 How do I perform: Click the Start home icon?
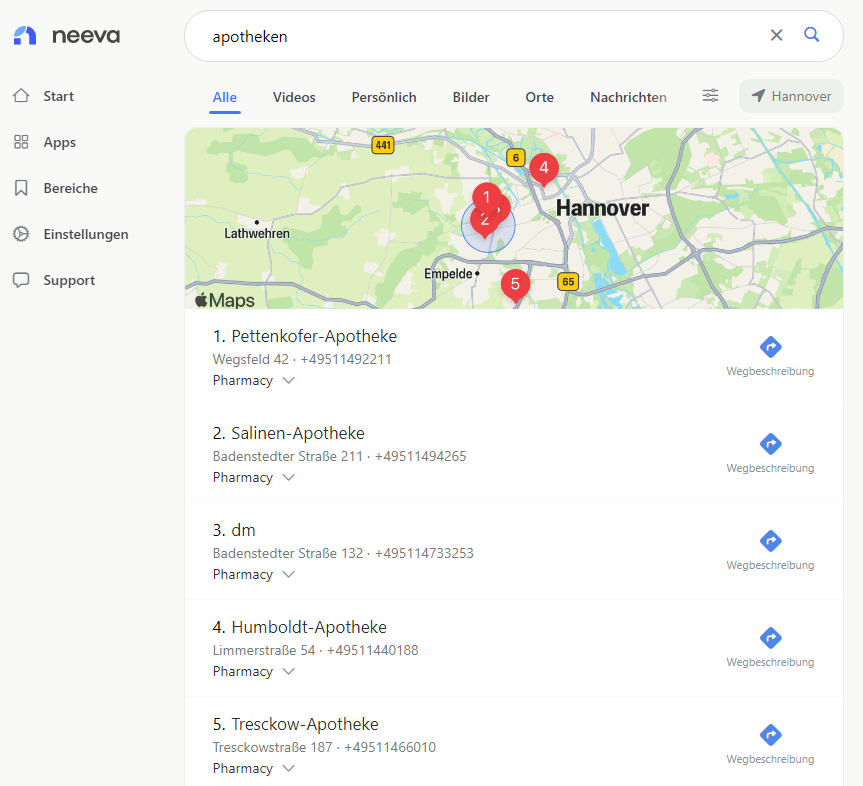click(21, 96)
